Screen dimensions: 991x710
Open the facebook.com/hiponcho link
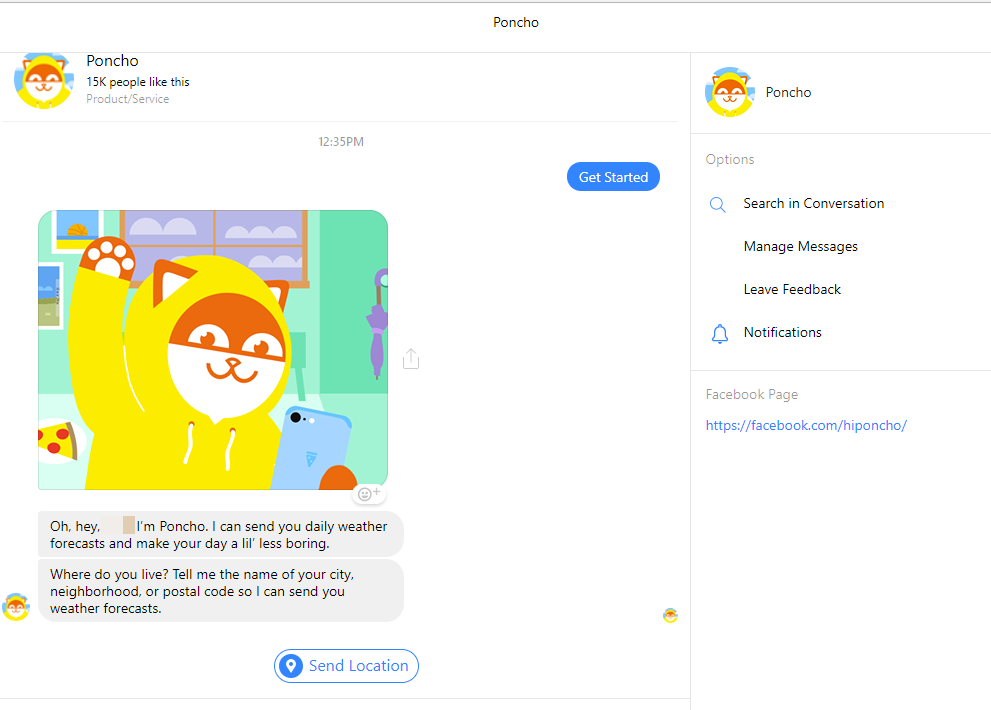point(806,425)
